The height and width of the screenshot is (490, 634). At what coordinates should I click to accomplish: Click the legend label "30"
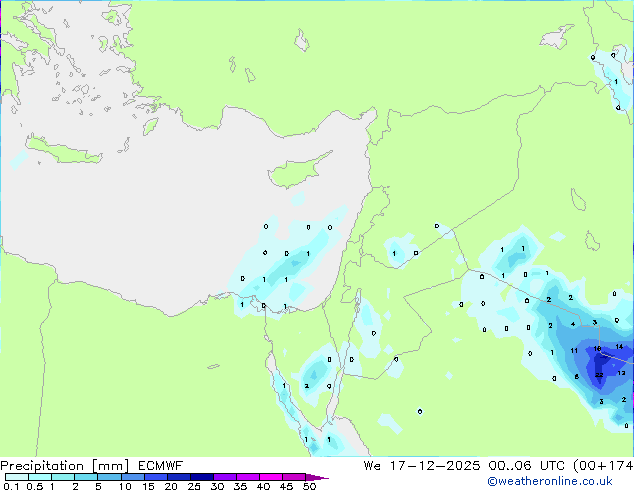tap(217, 486)
